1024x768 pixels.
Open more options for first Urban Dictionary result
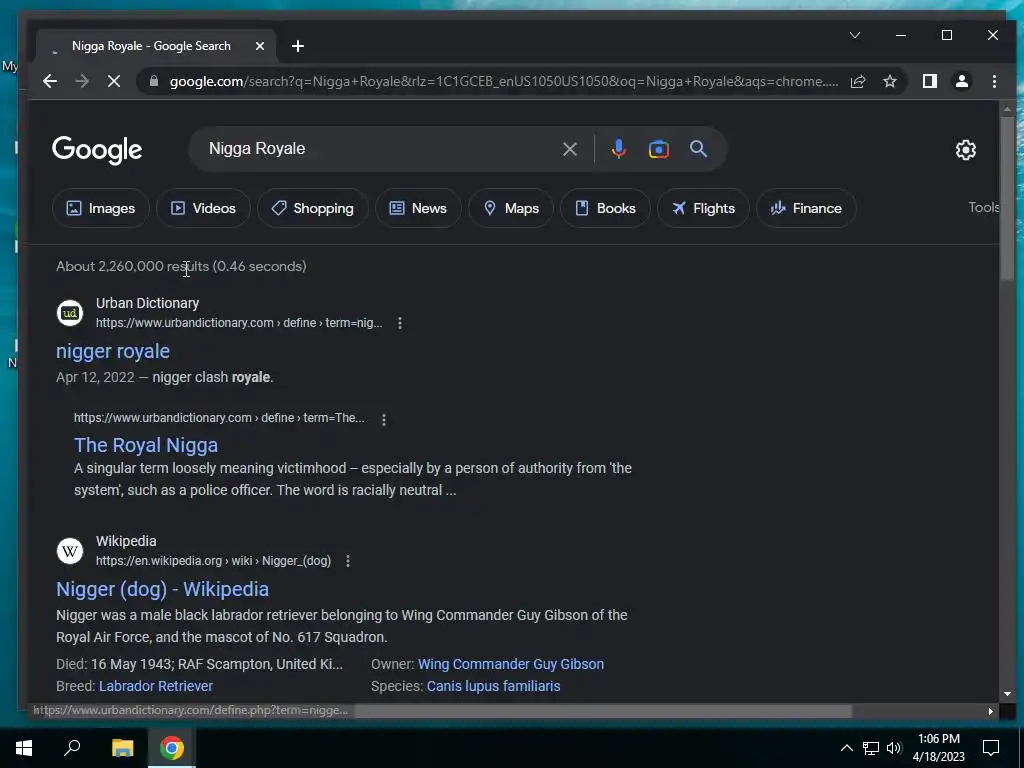pyautogui.click(x=400, y=323)
